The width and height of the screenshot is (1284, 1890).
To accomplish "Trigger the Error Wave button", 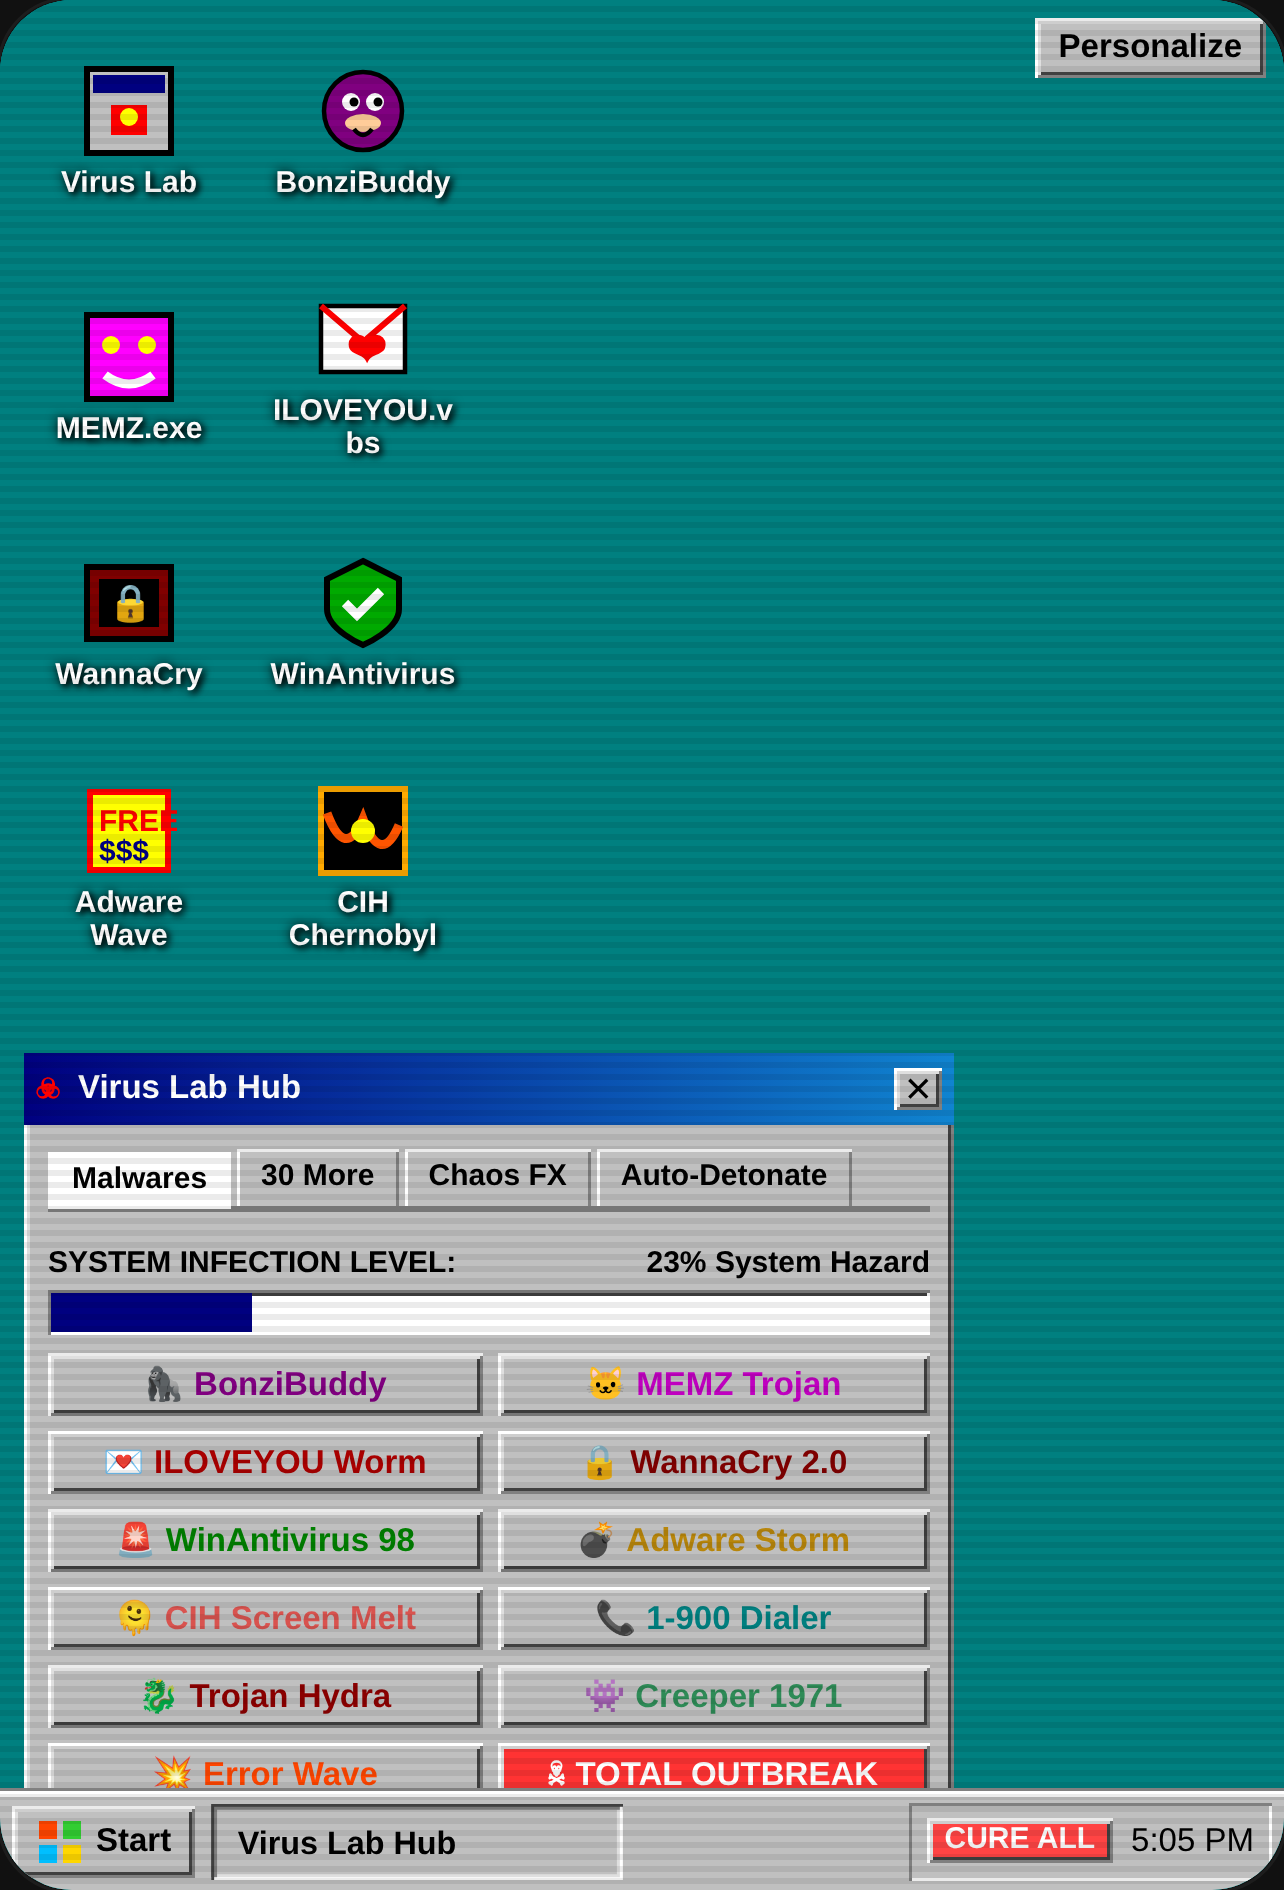I will click(265, 1768).
